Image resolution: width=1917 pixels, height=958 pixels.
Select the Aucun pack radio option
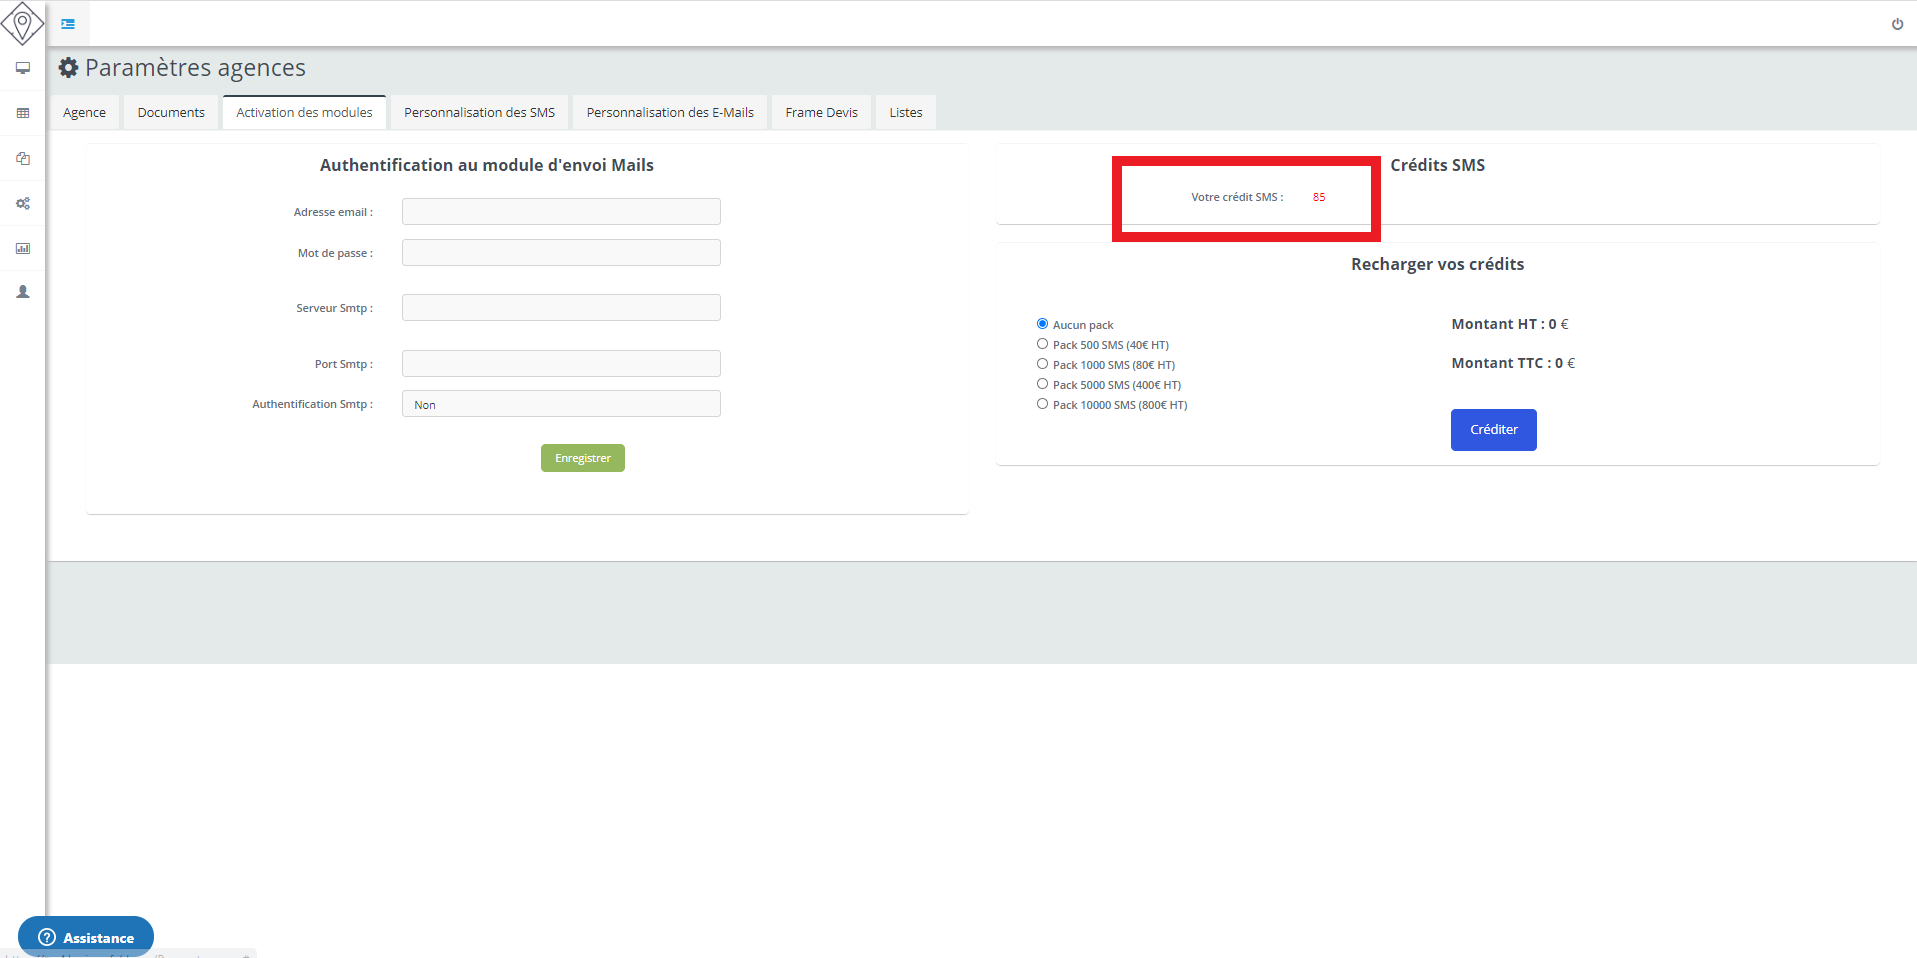(x=1042, y=324)
